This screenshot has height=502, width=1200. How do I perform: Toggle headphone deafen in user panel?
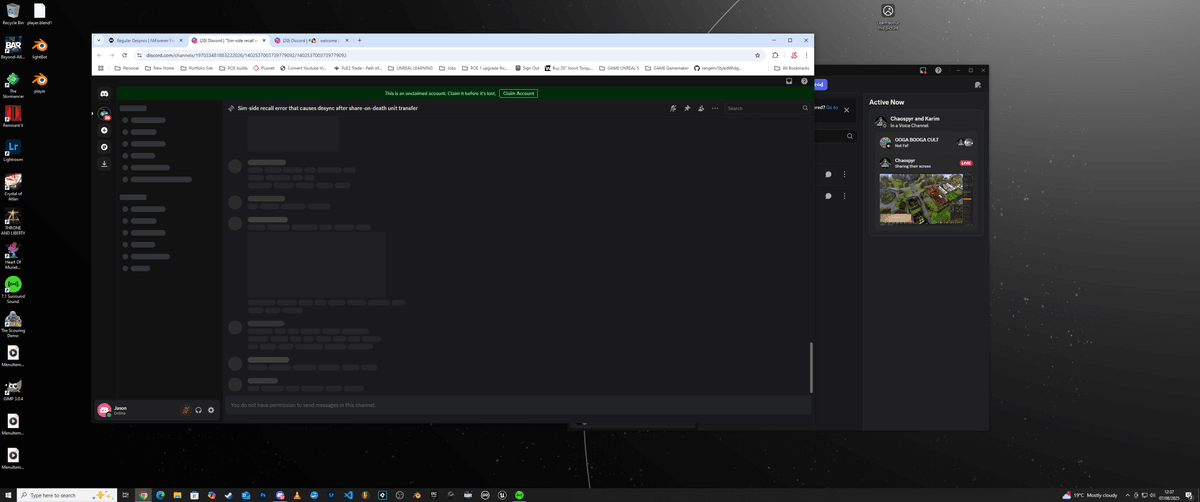[199, 410]
